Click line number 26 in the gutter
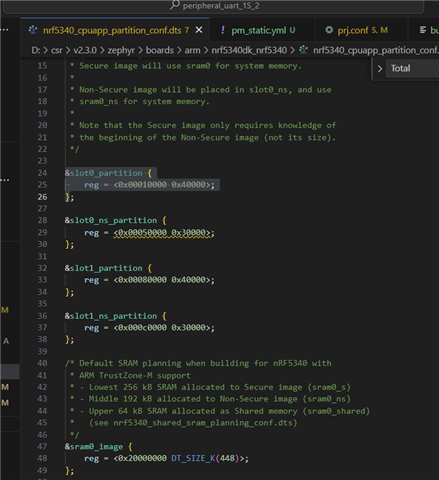The image size is (439, 480). coord(42,197)
